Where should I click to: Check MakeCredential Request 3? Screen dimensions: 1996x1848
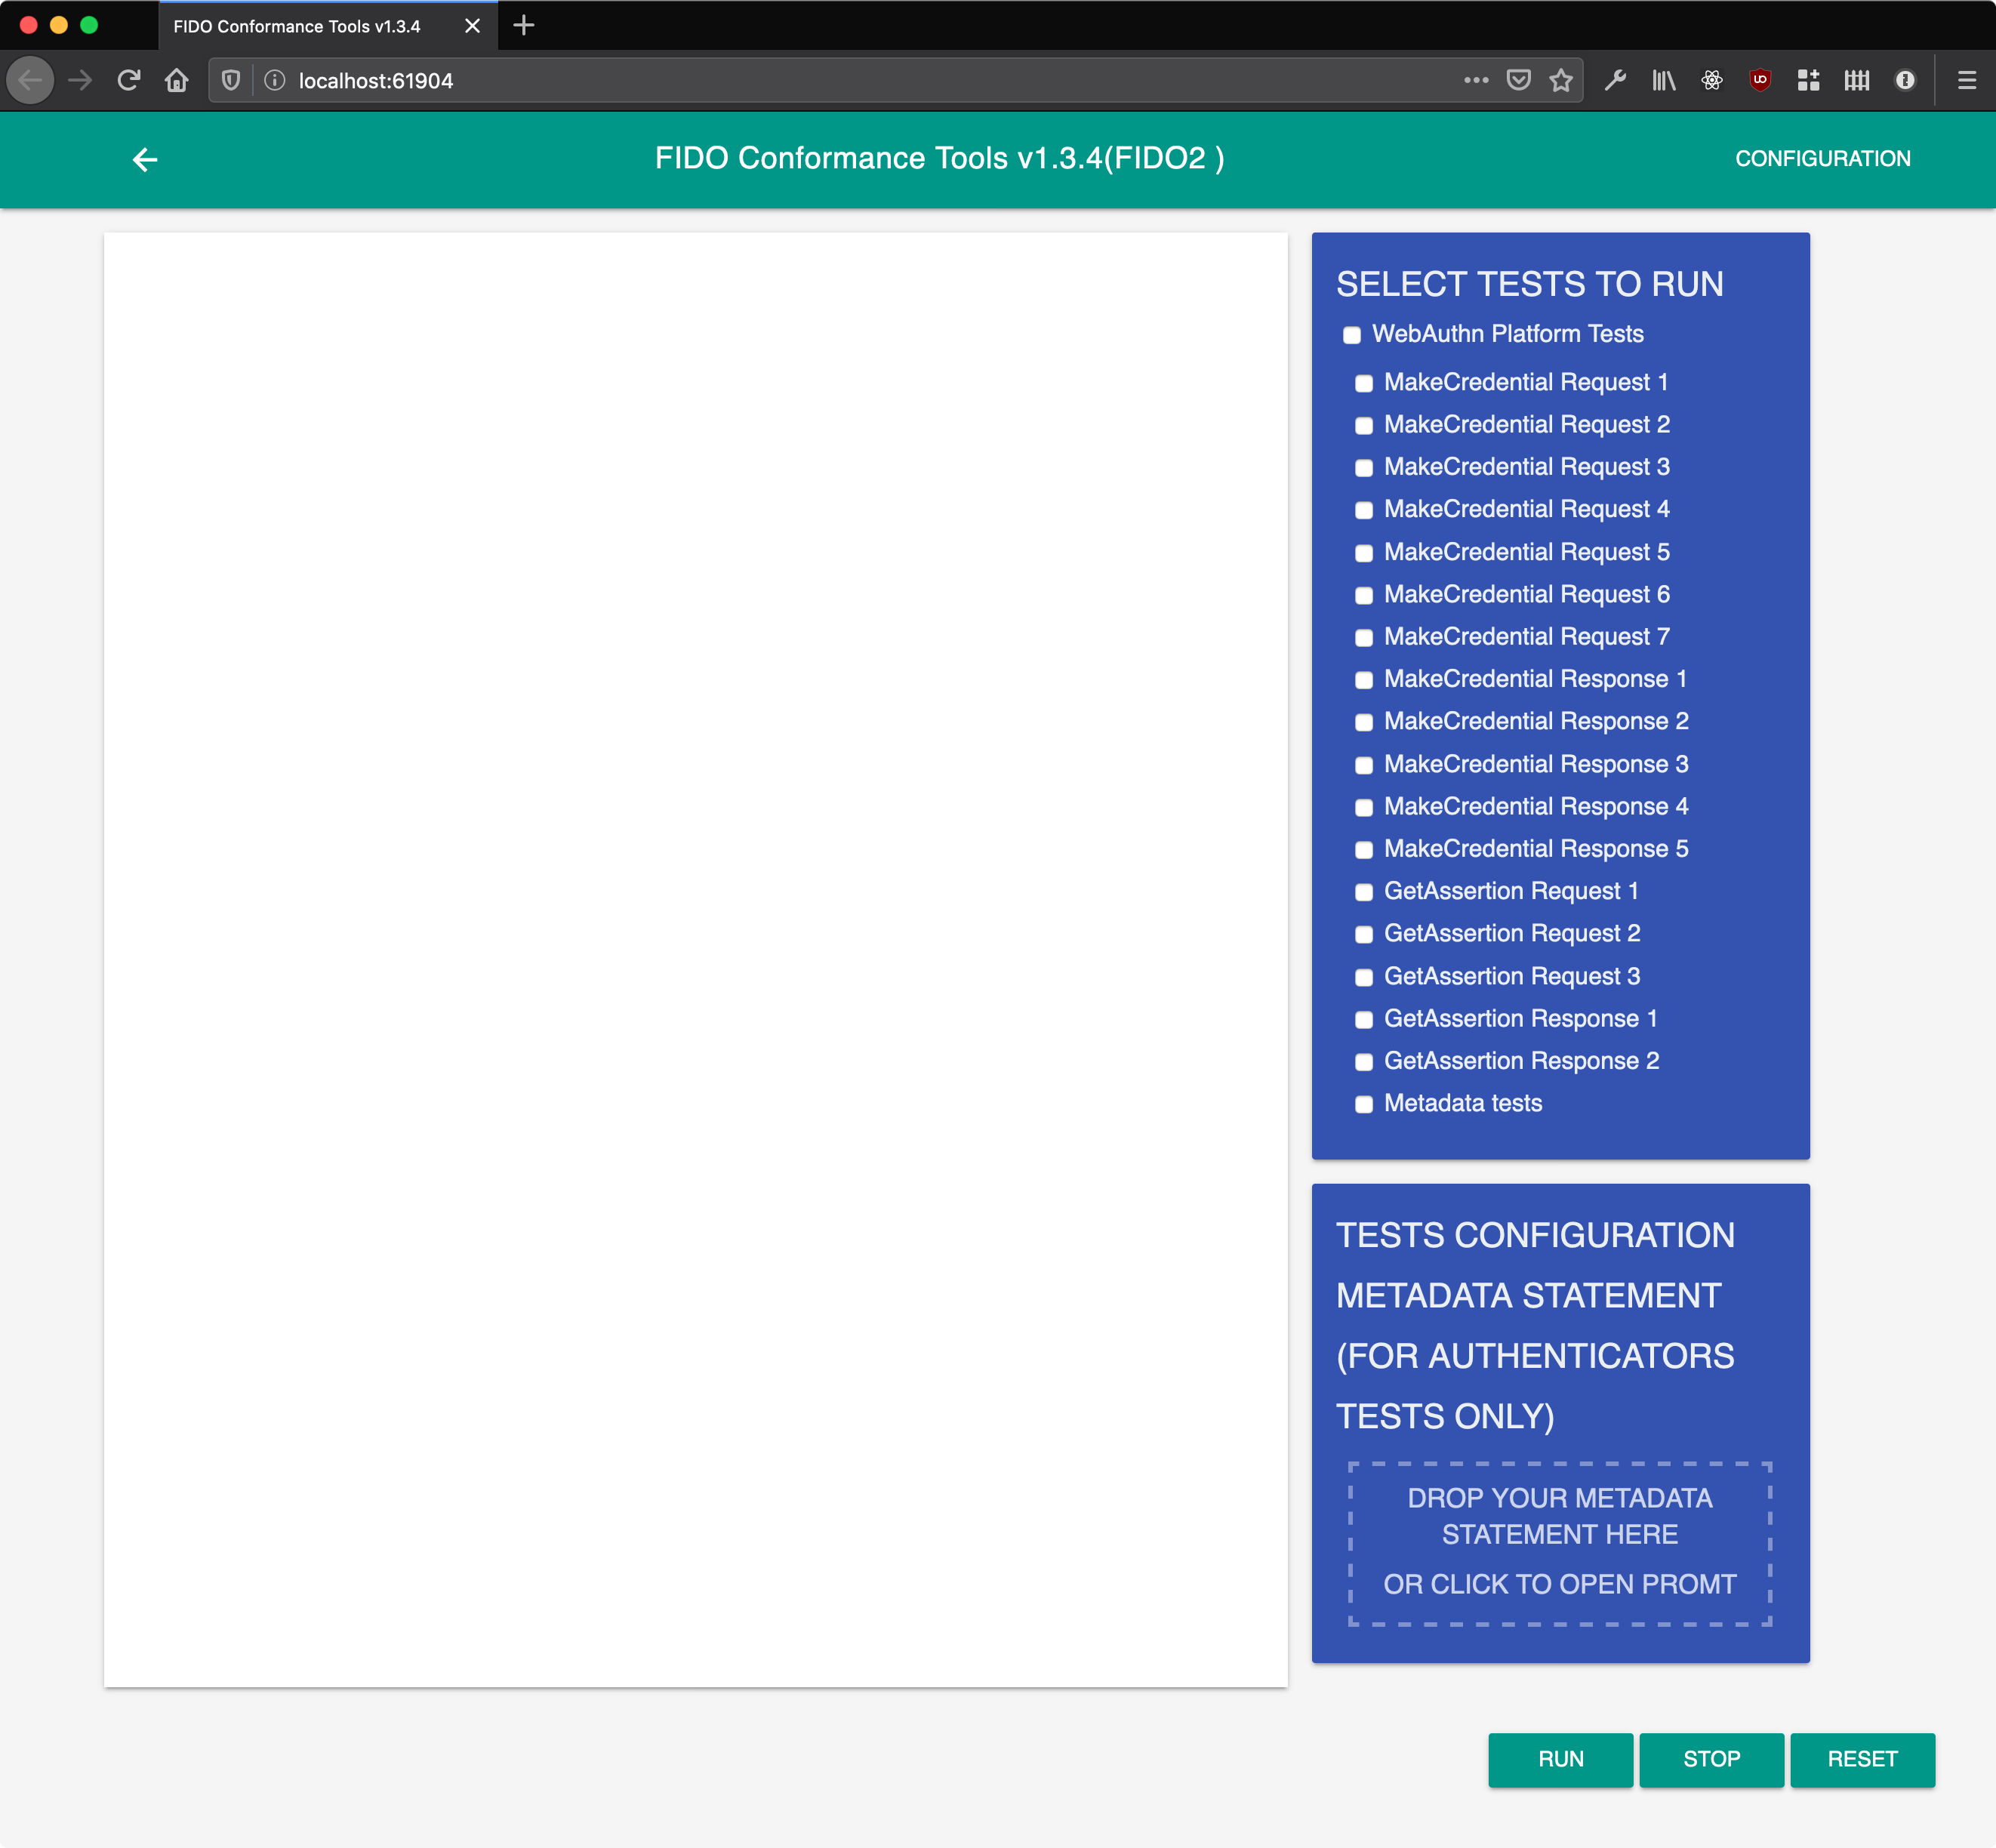(x=1364, y=468)
